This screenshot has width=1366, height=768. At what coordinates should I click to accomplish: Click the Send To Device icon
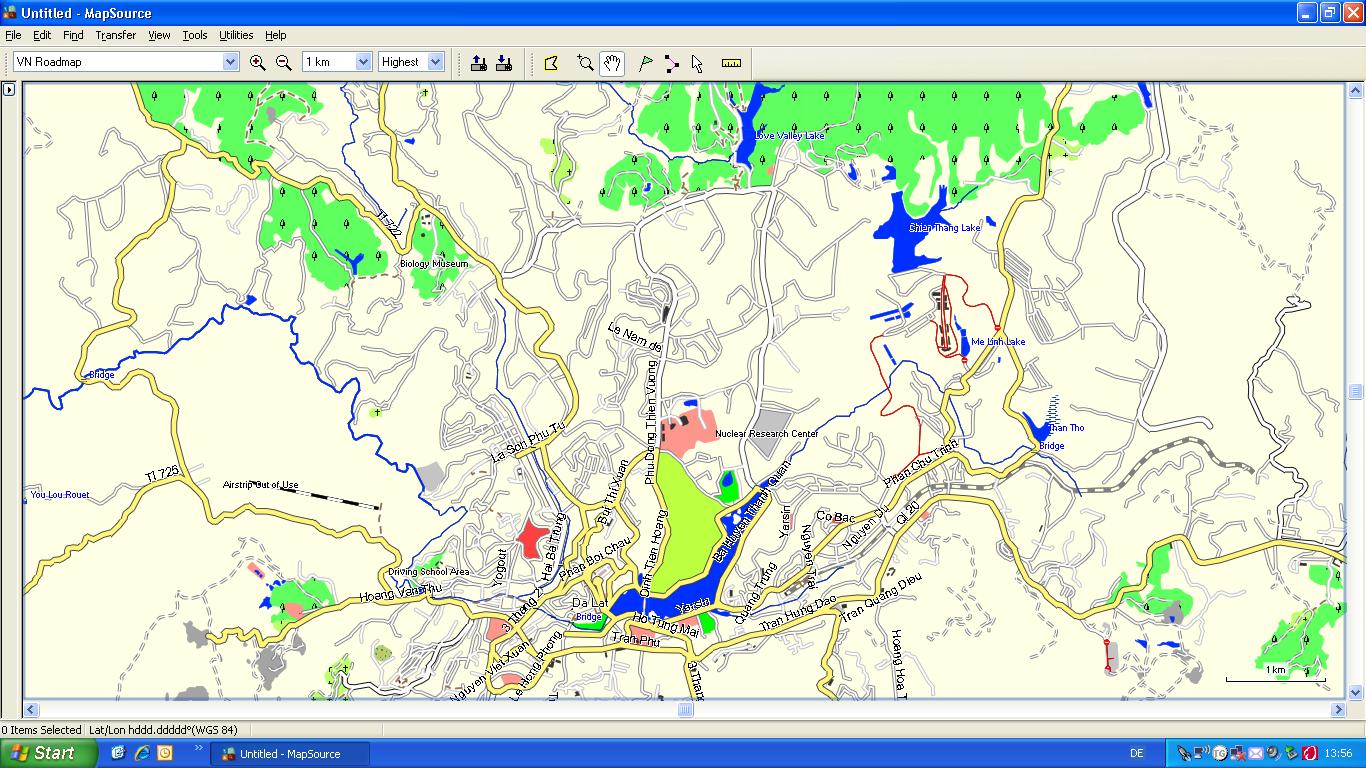click(479, 62)
